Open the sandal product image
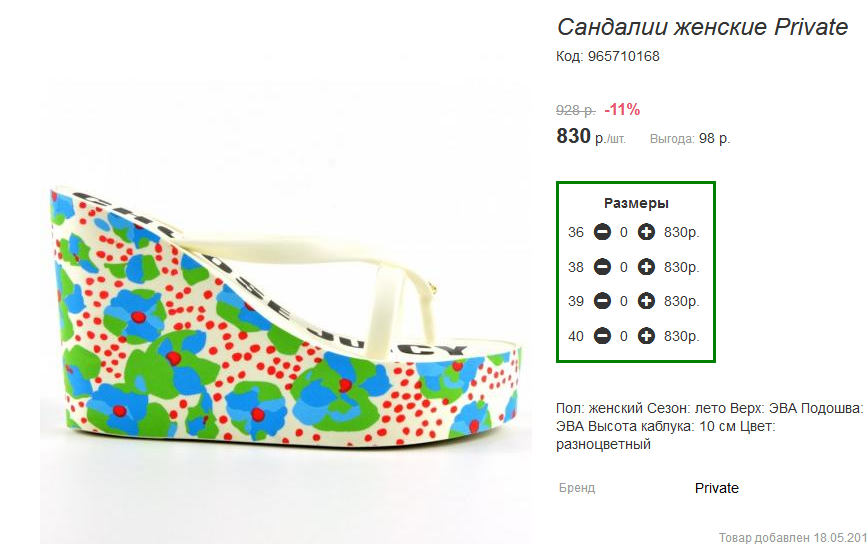 pos(285,313)
